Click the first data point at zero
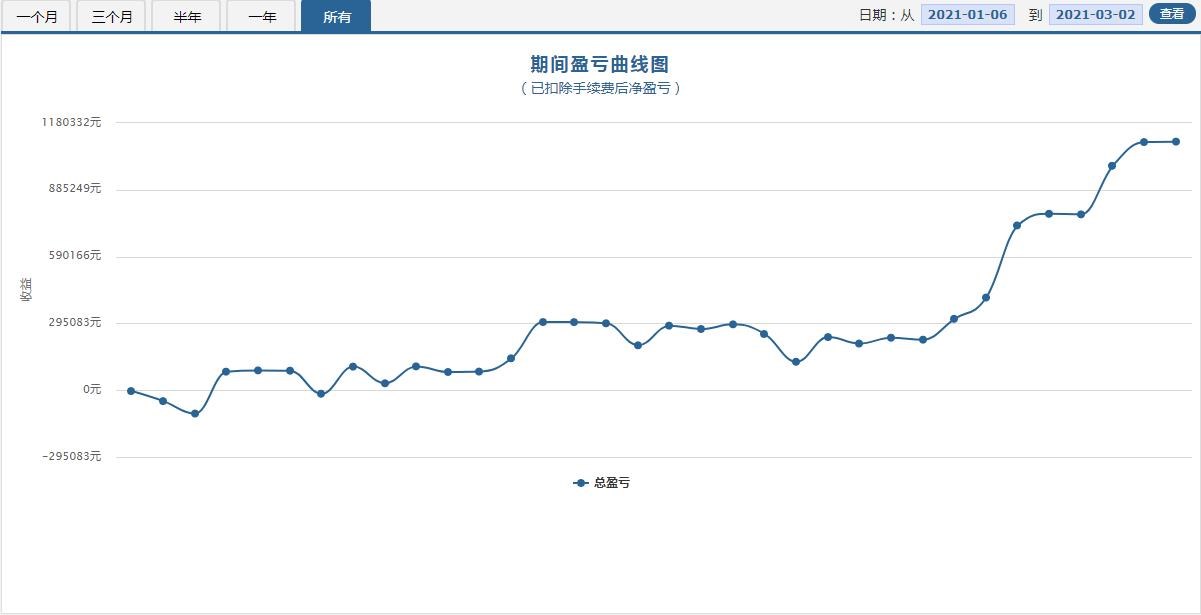Viewport: 1201px width, 615px height. (131, 391)
